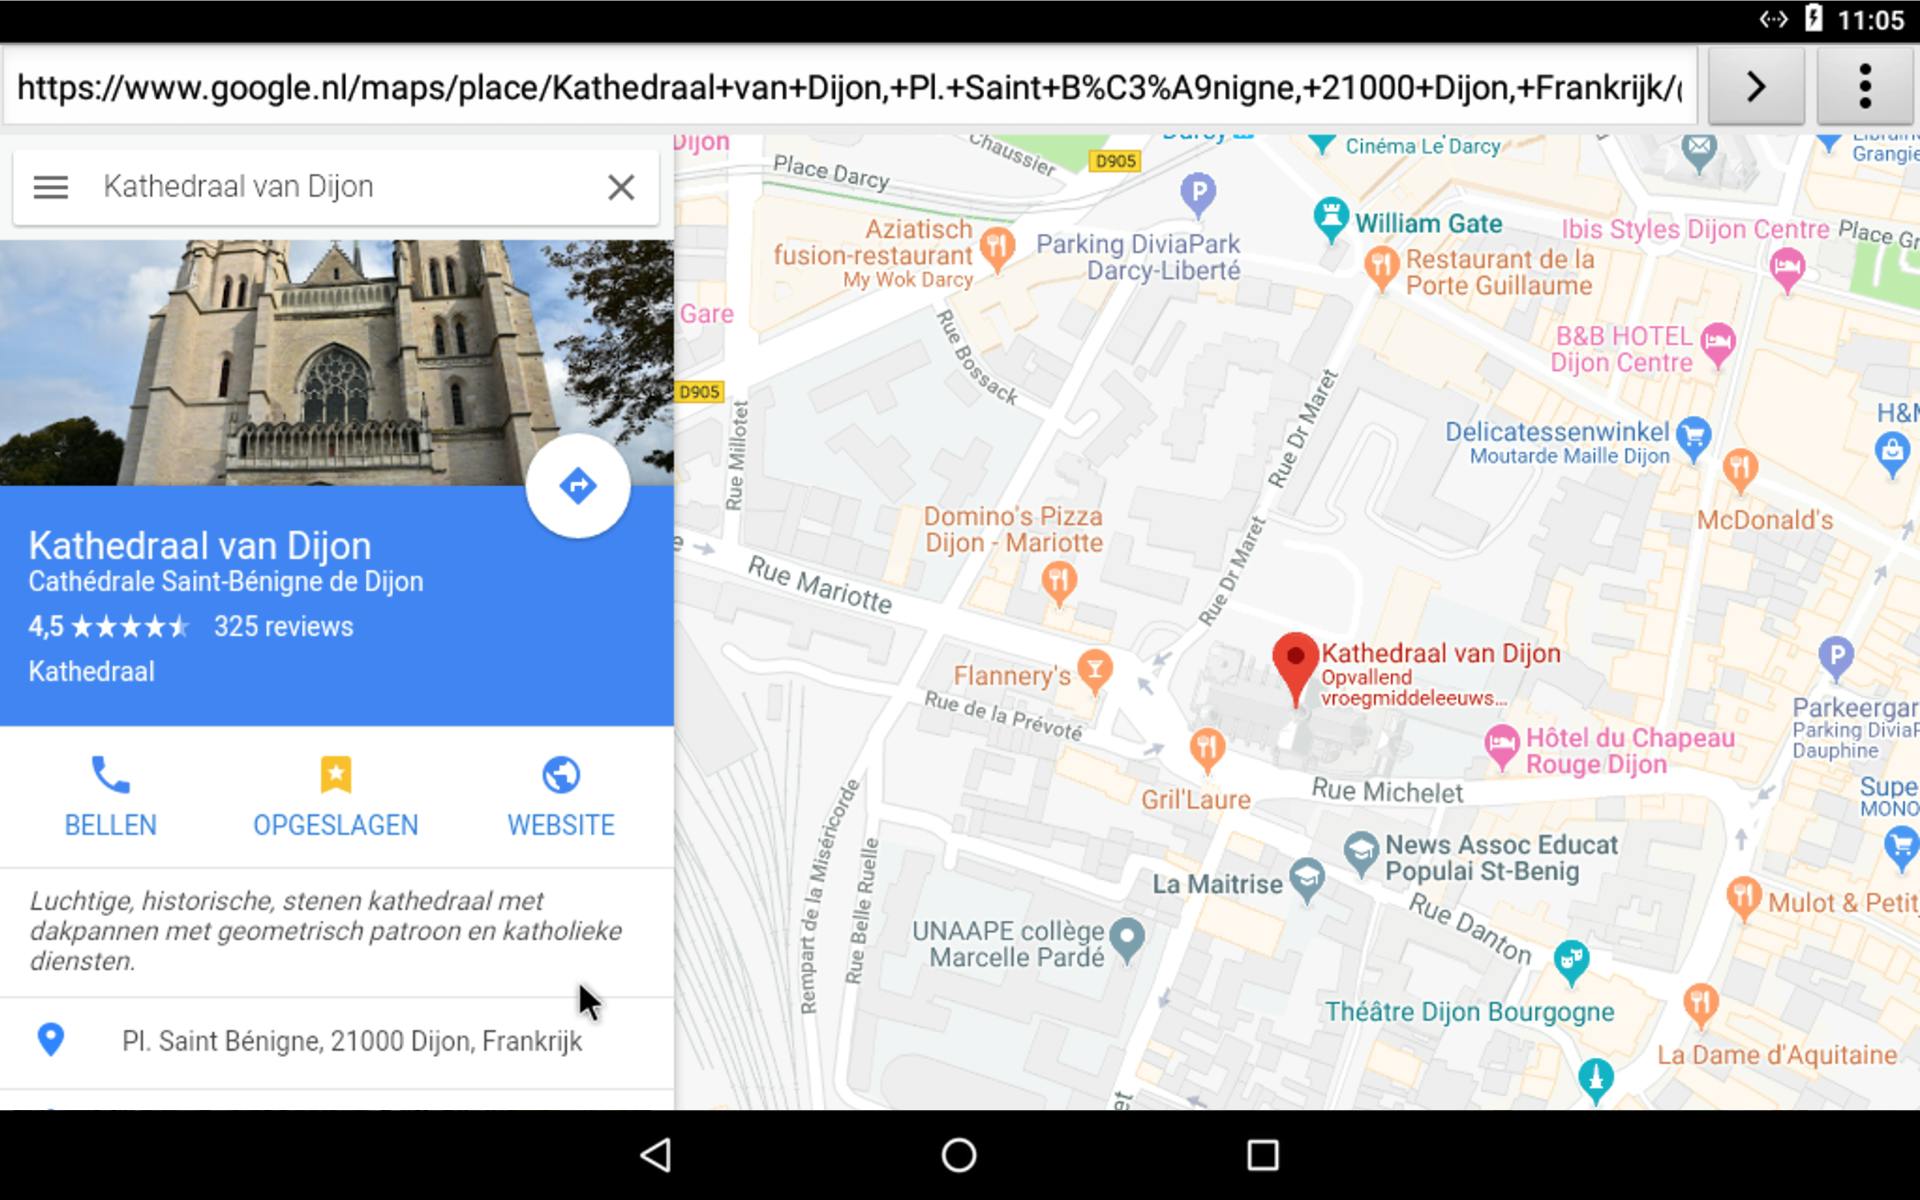This screenshot has height=1200, width=1920.
Task: Click the URL address field
Action: (850, 88)
